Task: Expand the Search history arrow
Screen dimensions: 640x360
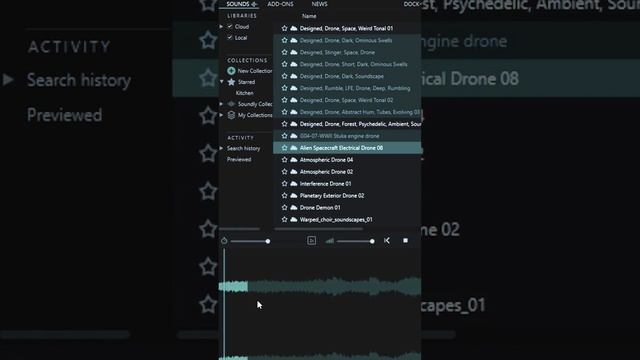Action: tap(221, 148)
